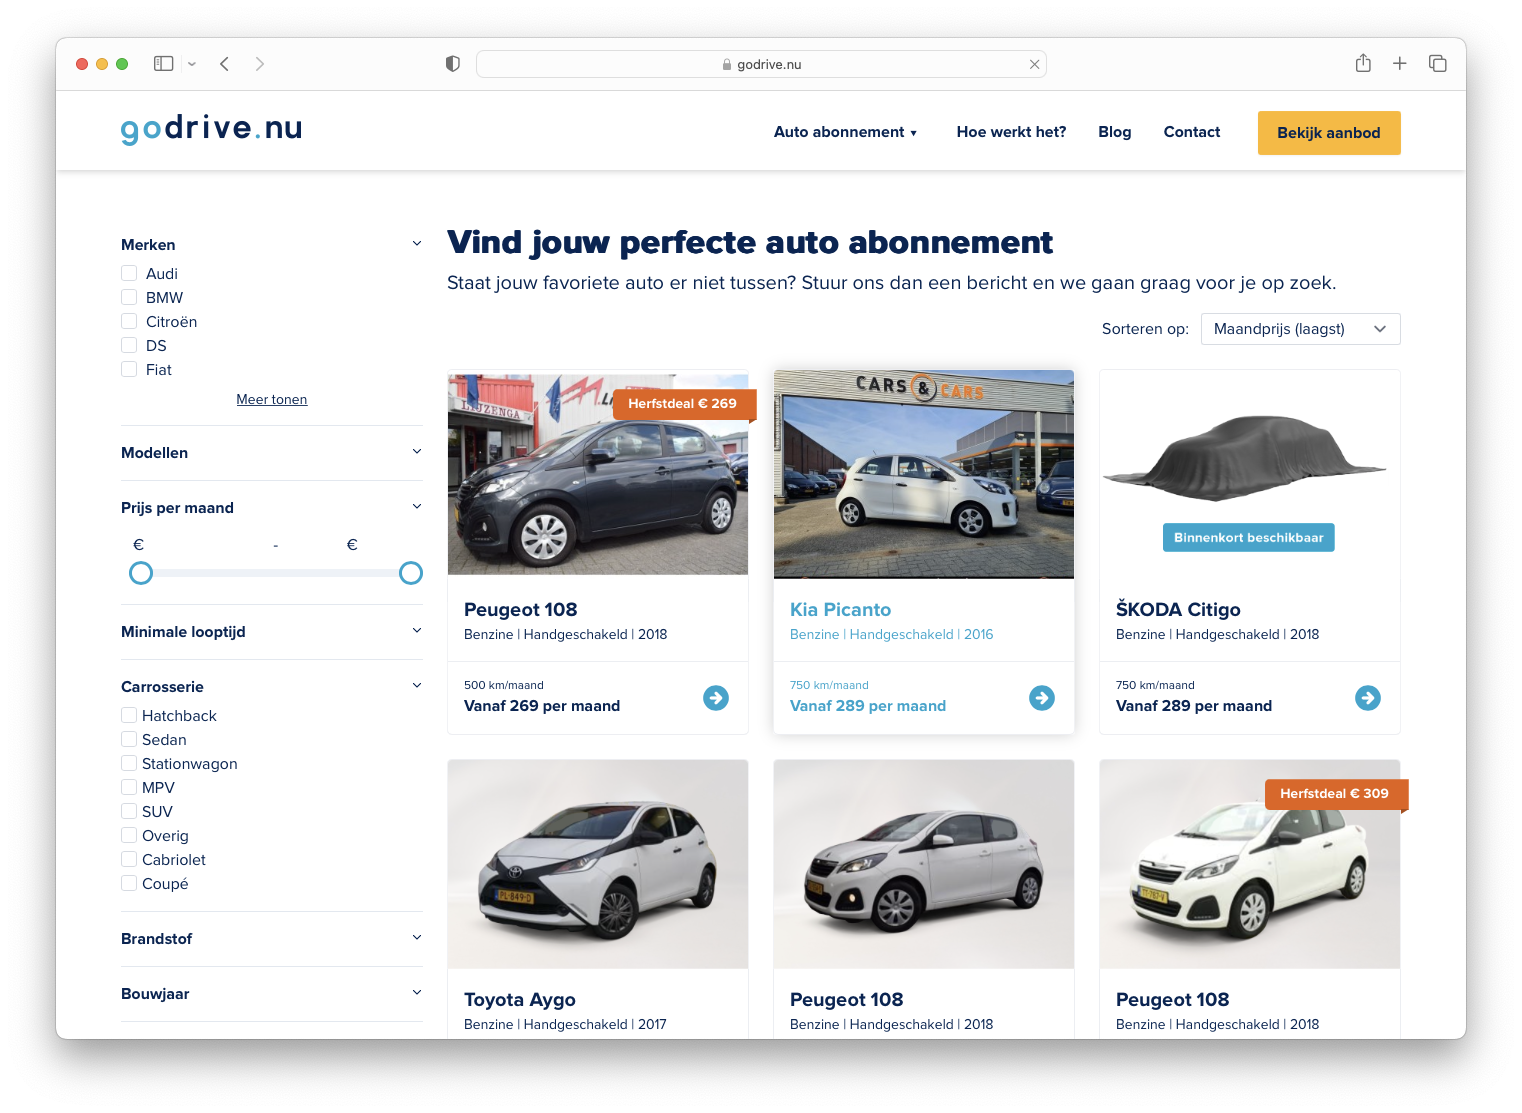Image resolution: width=1522 pixels, height=1113 pixels.
Task: Go to Hoe werkt het? page
Action: [1011, 132]
